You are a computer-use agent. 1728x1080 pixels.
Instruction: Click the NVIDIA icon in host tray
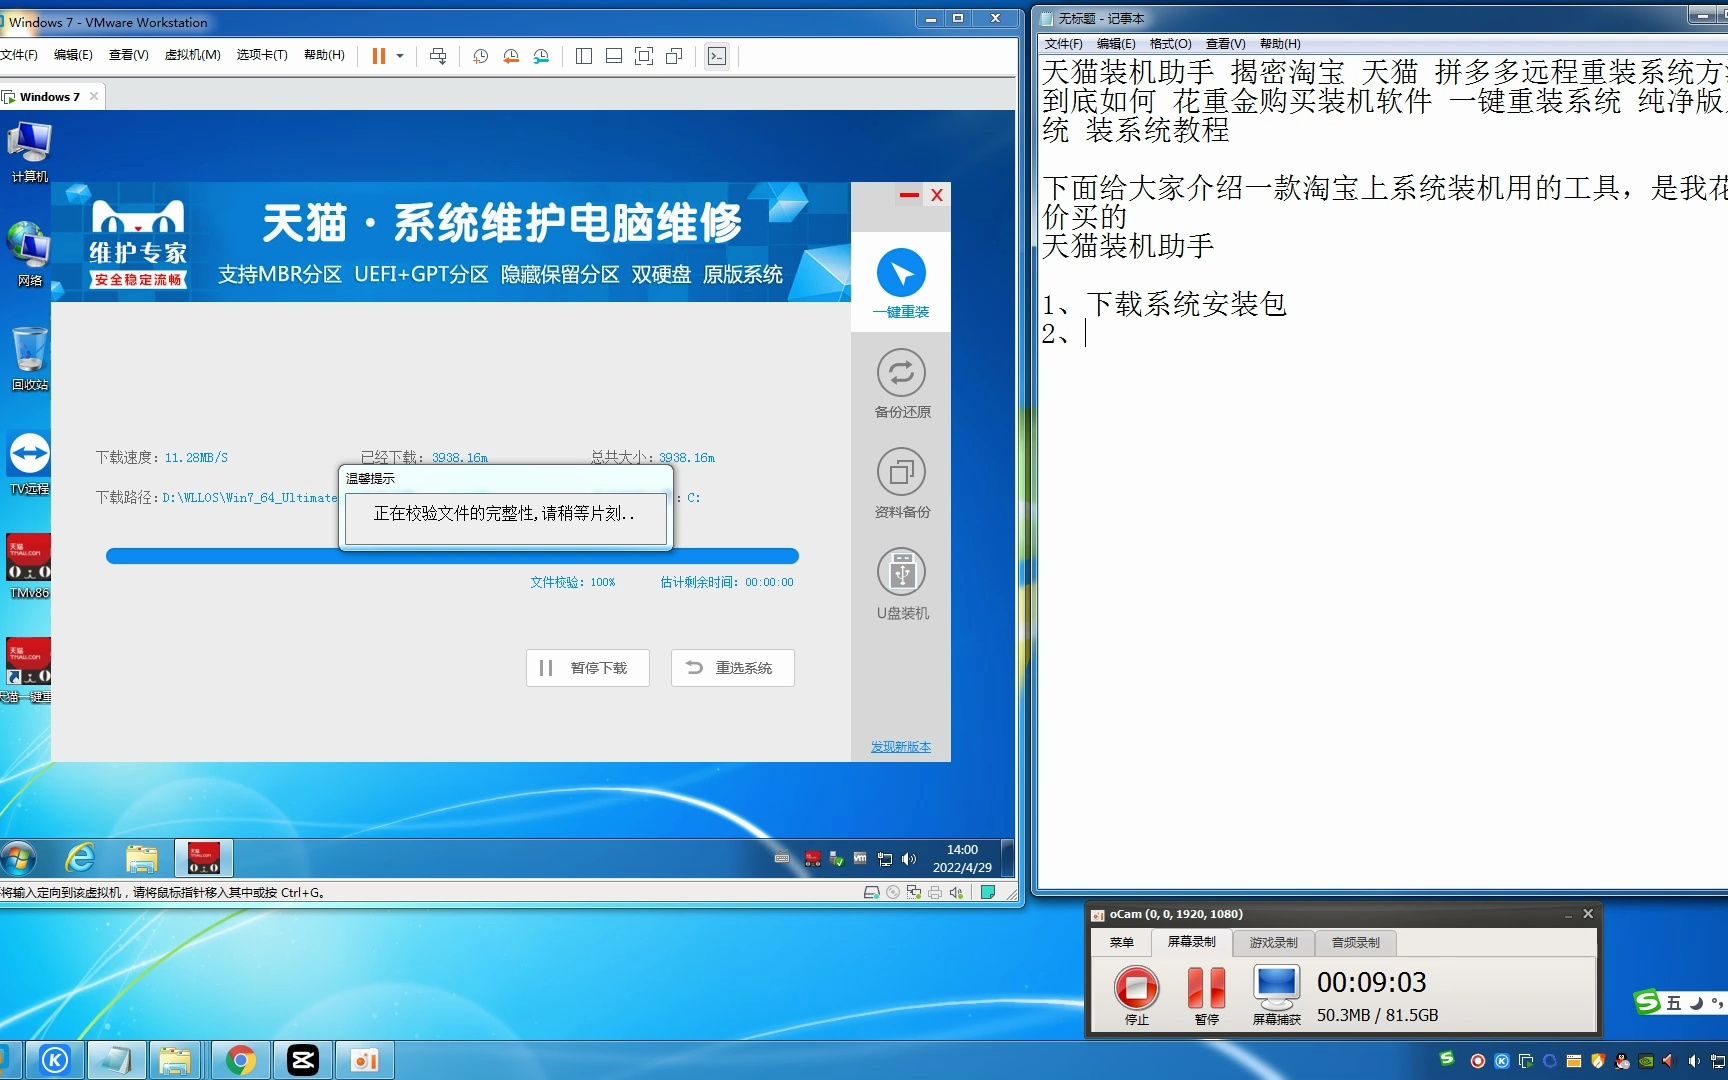click(1646, 1061)
